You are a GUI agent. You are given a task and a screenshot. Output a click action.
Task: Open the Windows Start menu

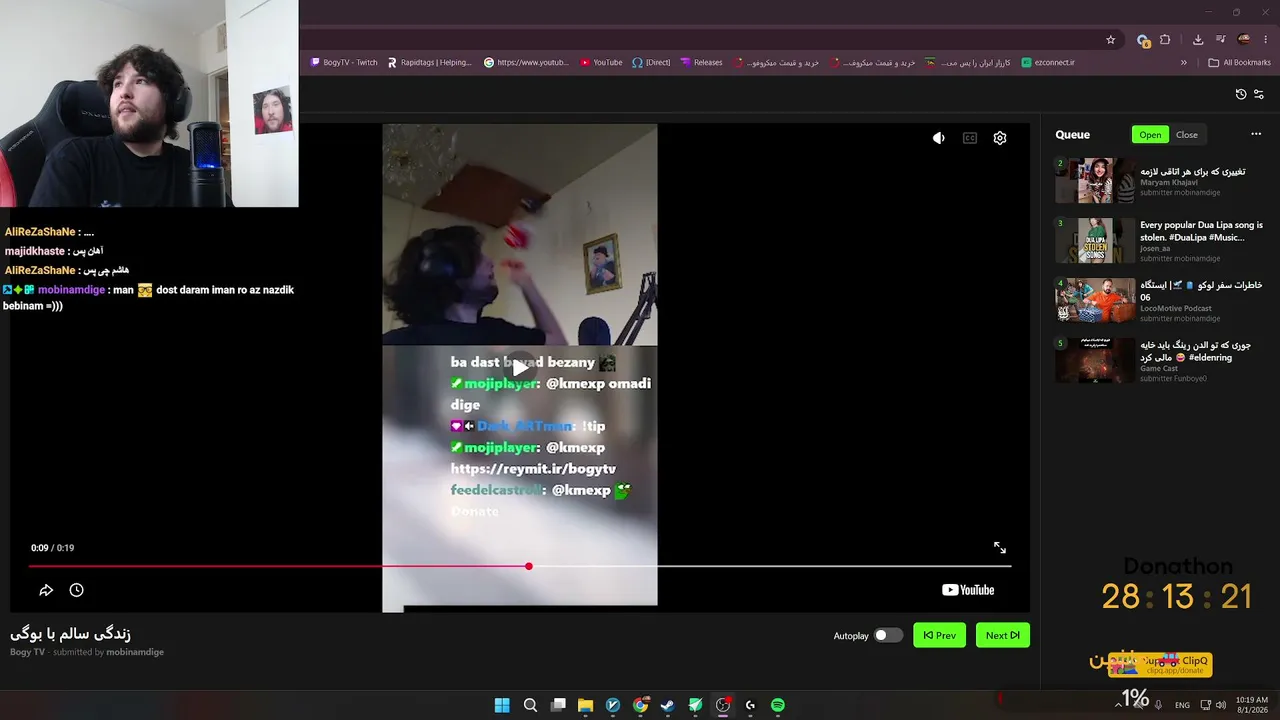coord(502,705)
